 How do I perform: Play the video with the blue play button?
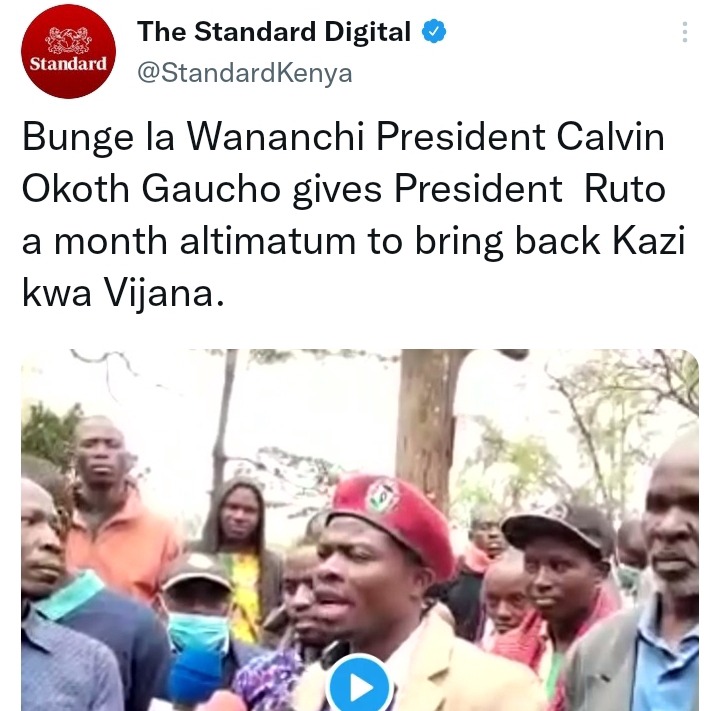(360, 686)
